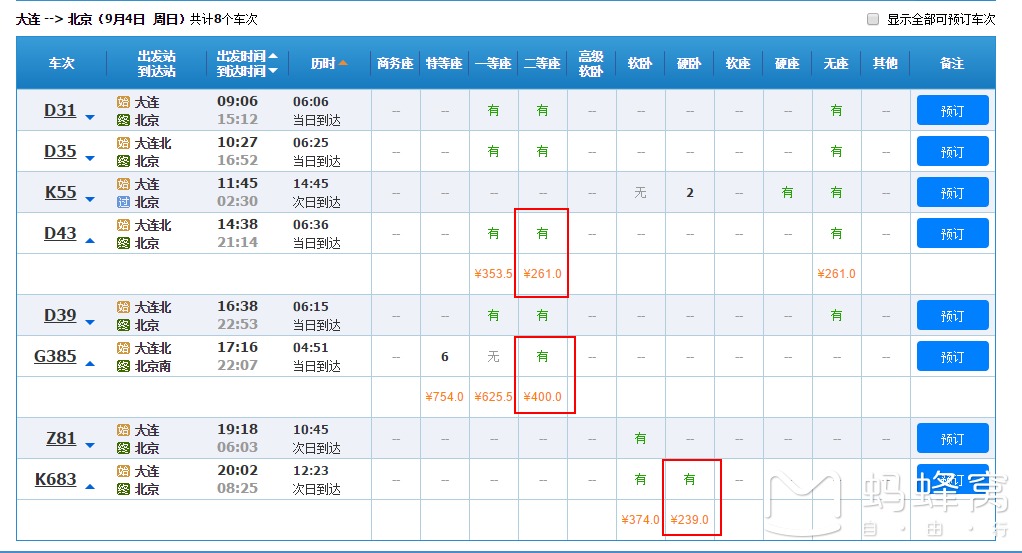Image resolution: width=1022 pixels, height=553 pixels.
Task: Click the origin station icon for G385 大连北
Action: click(123, 348)
